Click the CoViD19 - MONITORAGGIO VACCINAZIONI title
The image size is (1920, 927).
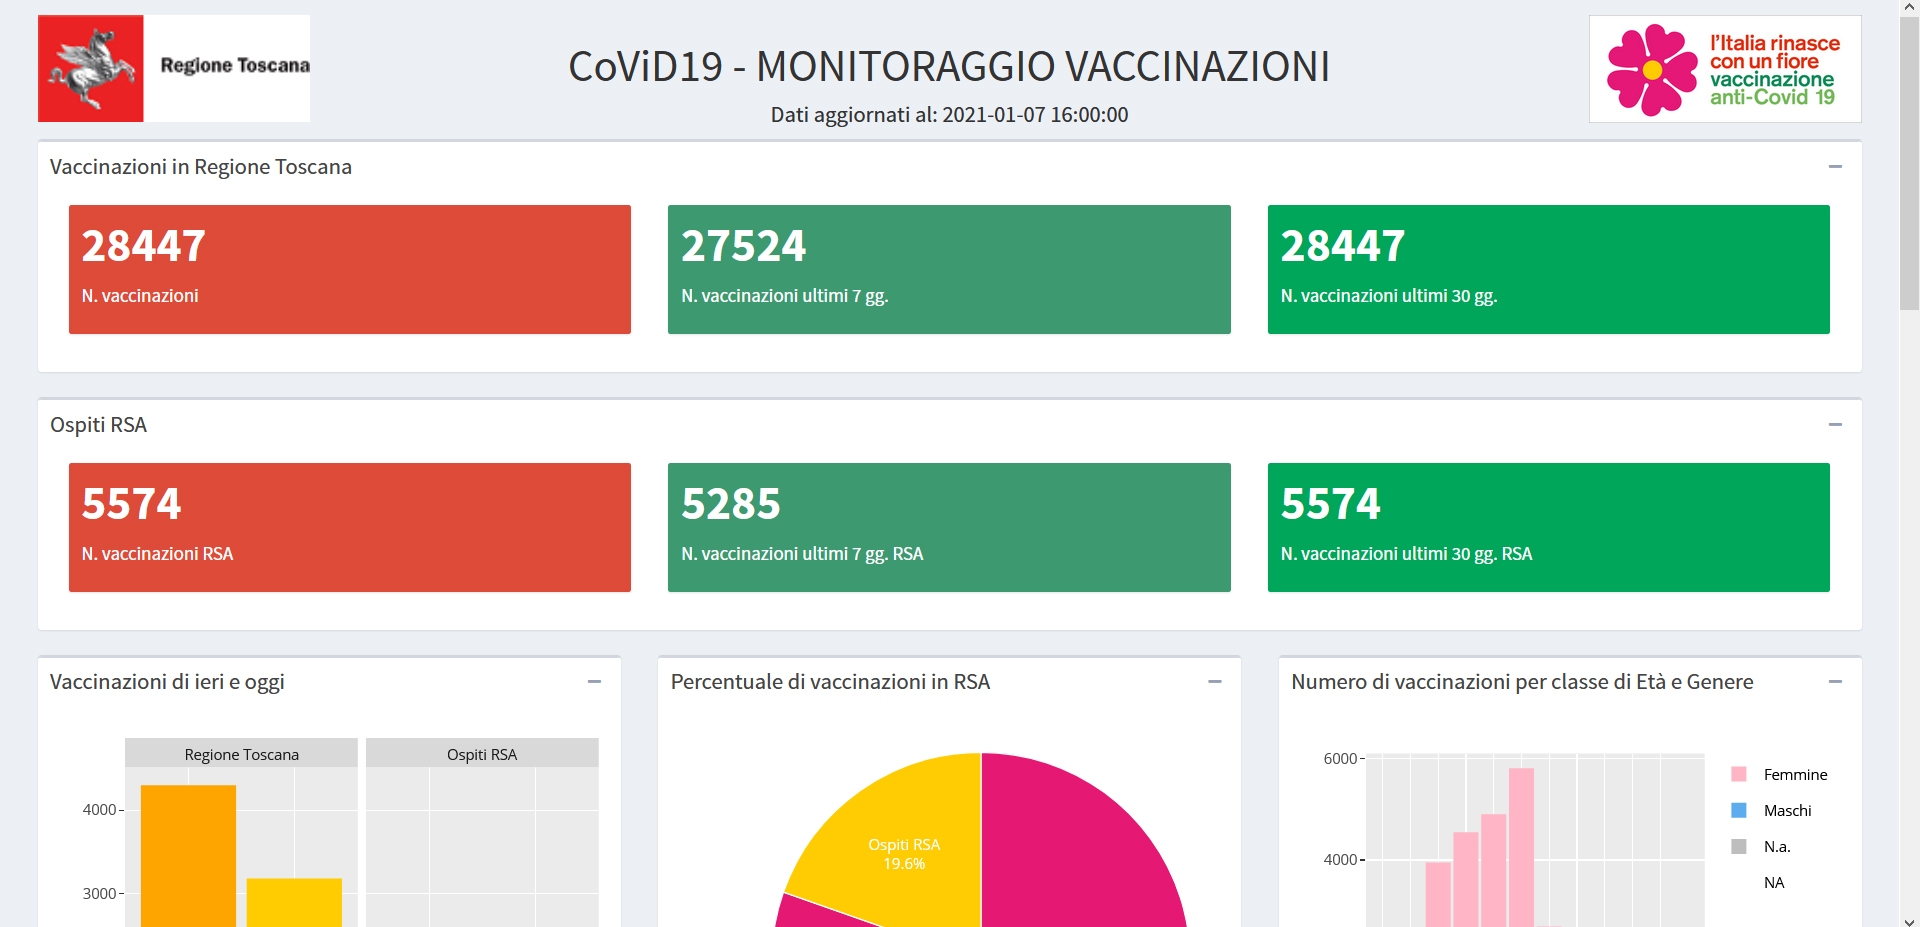click(x=949, y=66)
